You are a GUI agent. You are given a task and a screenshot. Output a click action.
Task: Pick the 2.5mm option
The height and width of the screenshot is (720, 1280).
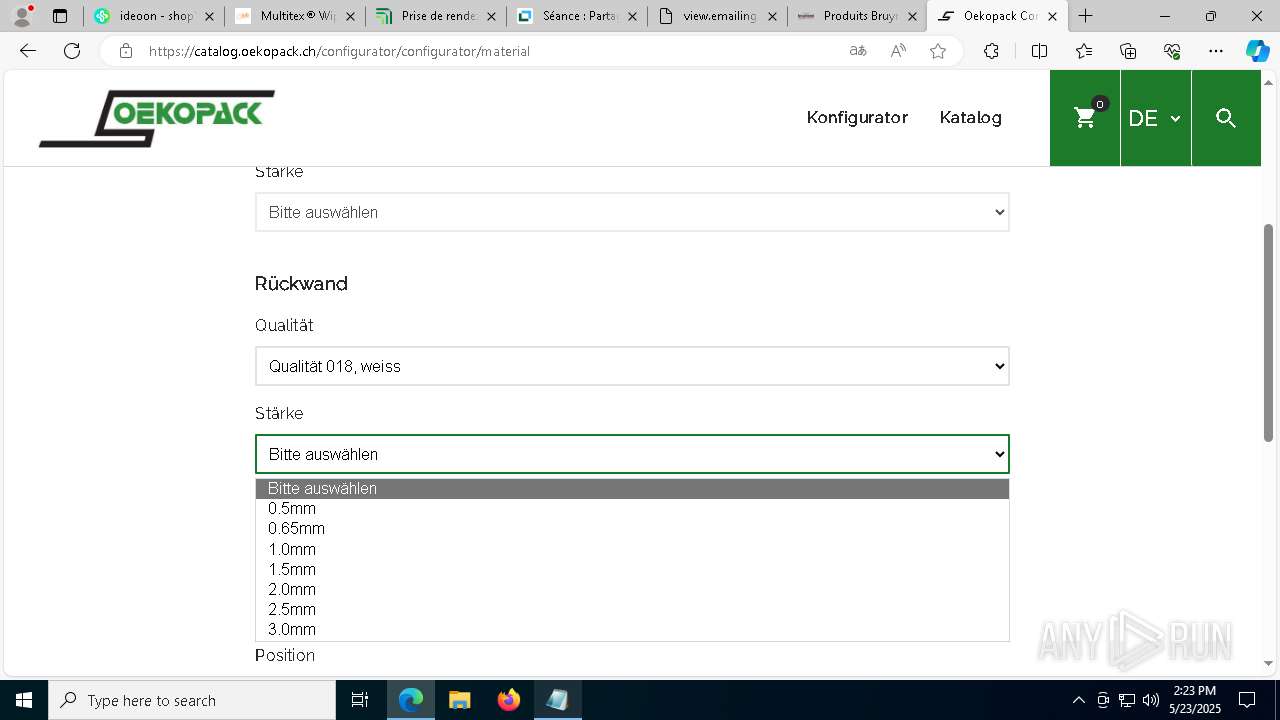[x=632, y=609]
